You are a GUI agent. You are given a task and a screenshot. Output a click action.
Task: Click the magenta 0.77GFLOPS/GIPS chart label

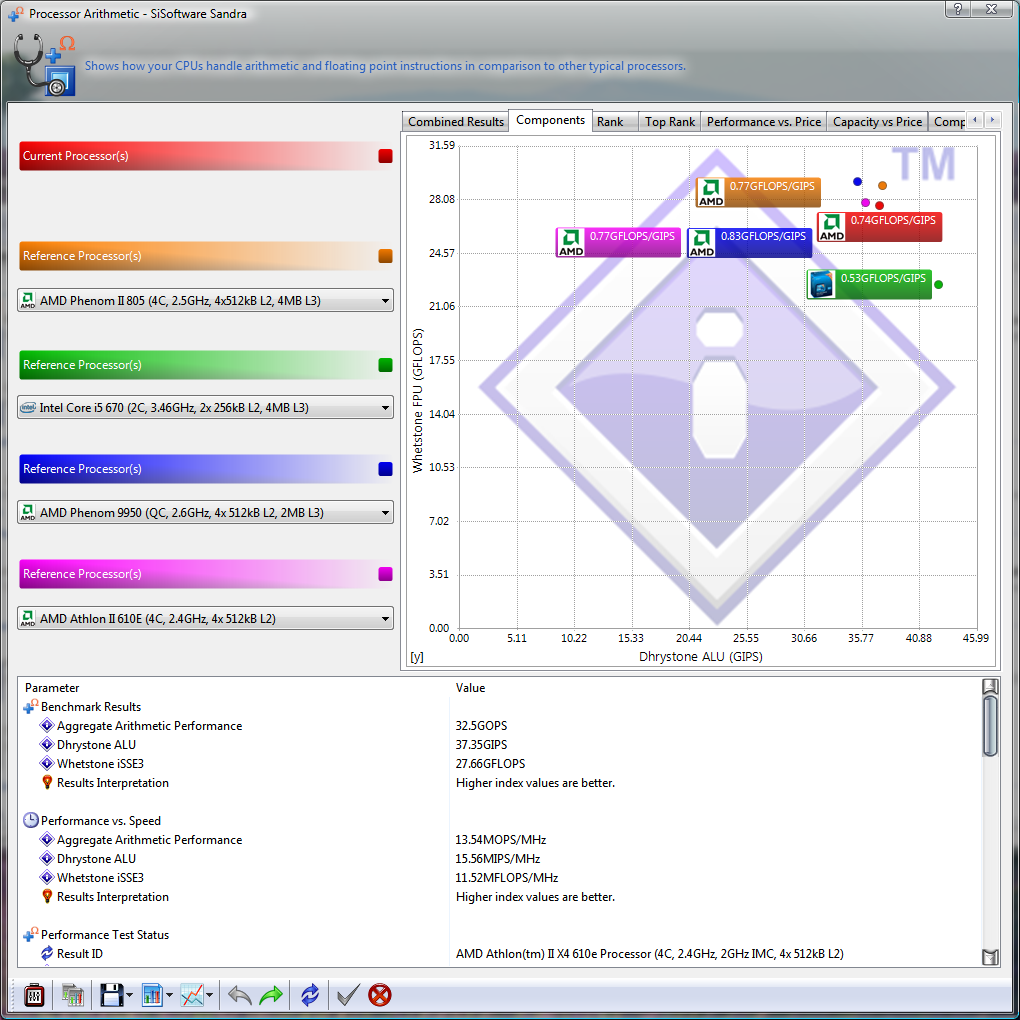(x=618, y=243)
